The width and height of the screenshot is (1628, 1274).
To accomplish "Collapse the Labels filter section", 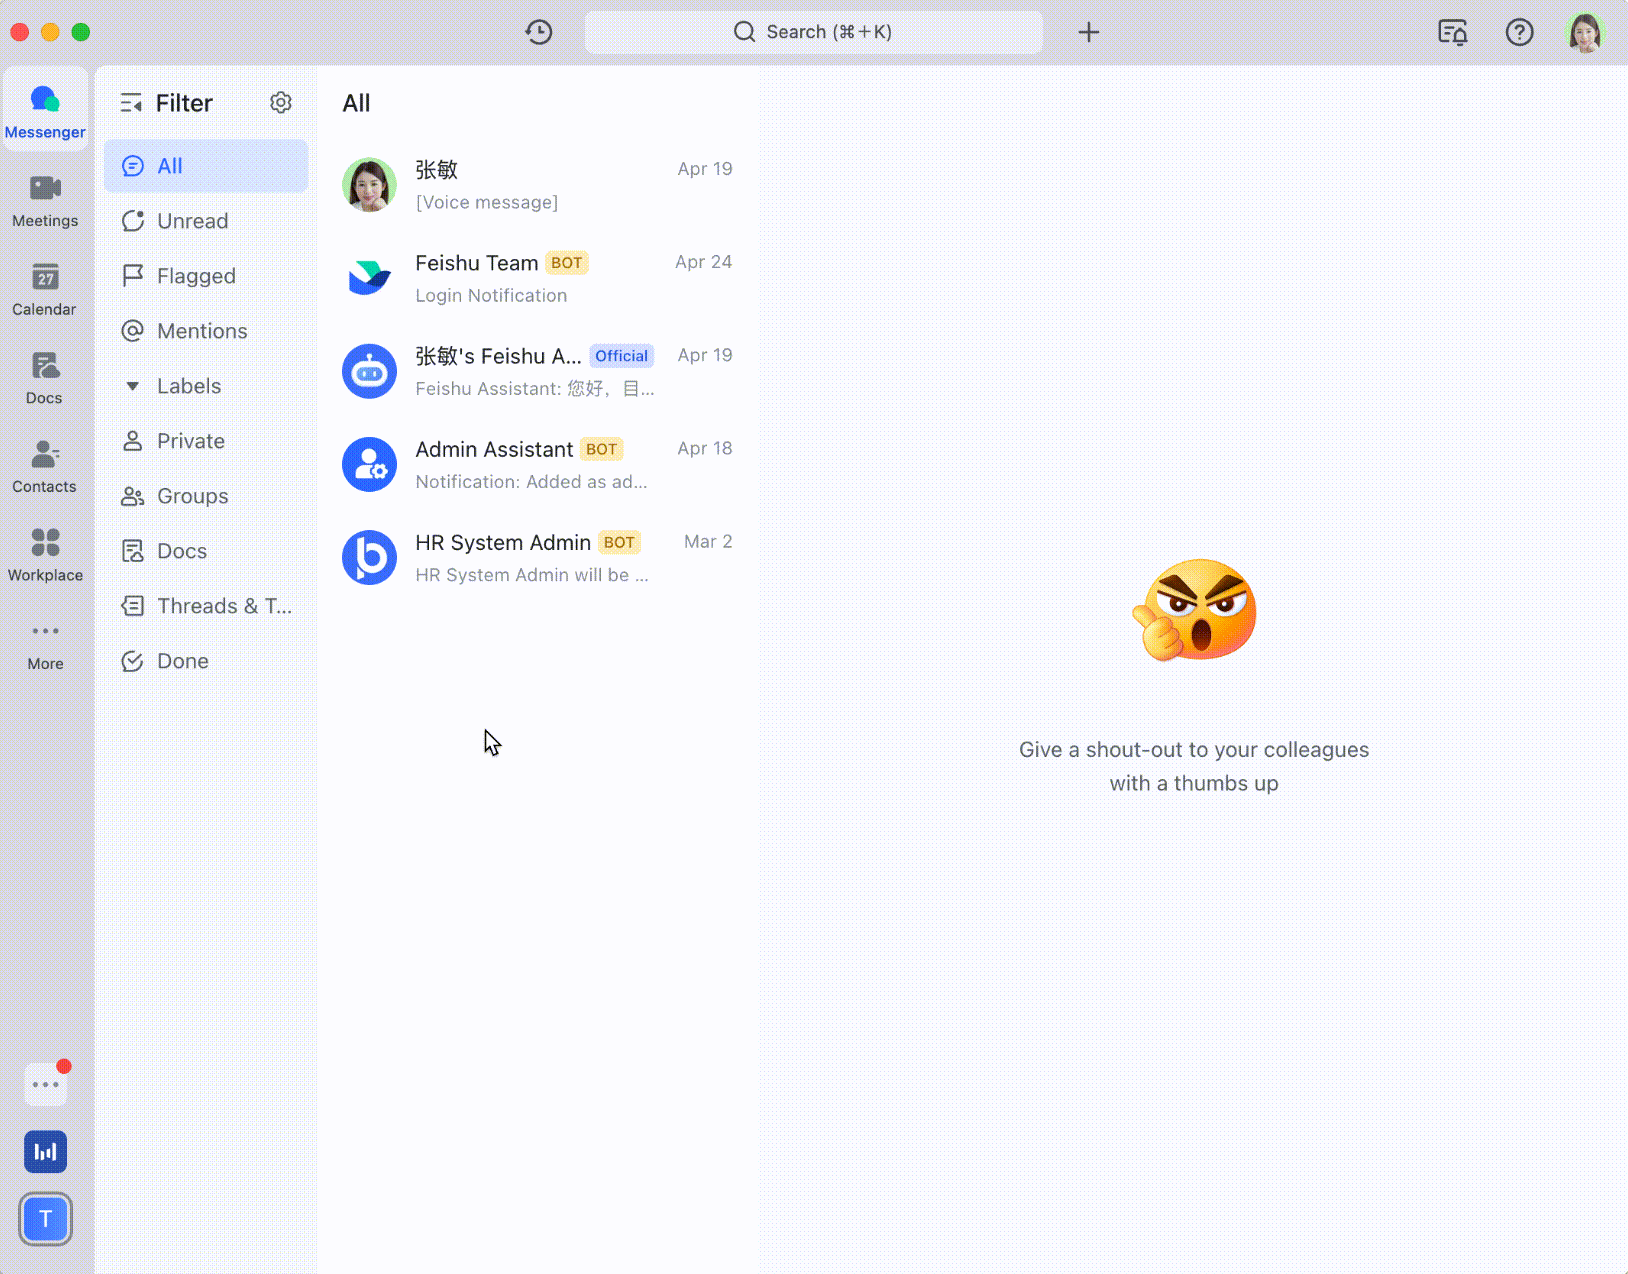I will [133, 385].
